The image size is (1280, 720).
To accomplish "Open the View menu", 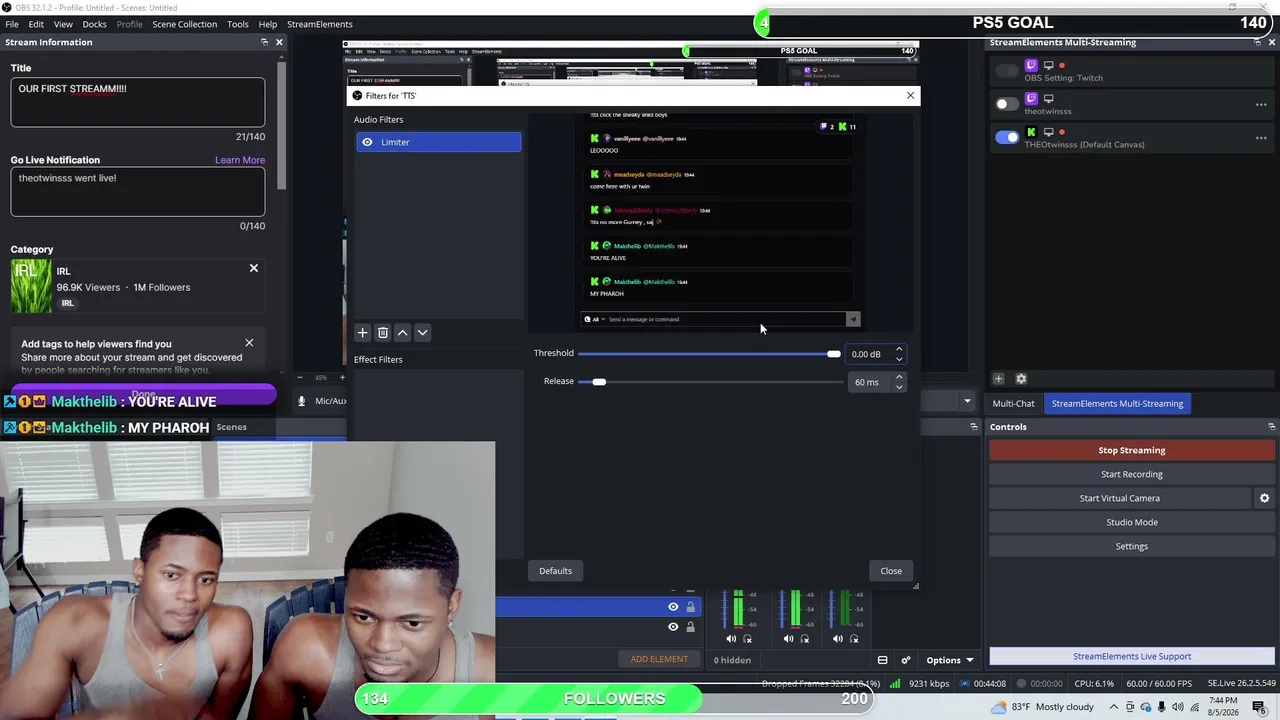I will (63, 24).
